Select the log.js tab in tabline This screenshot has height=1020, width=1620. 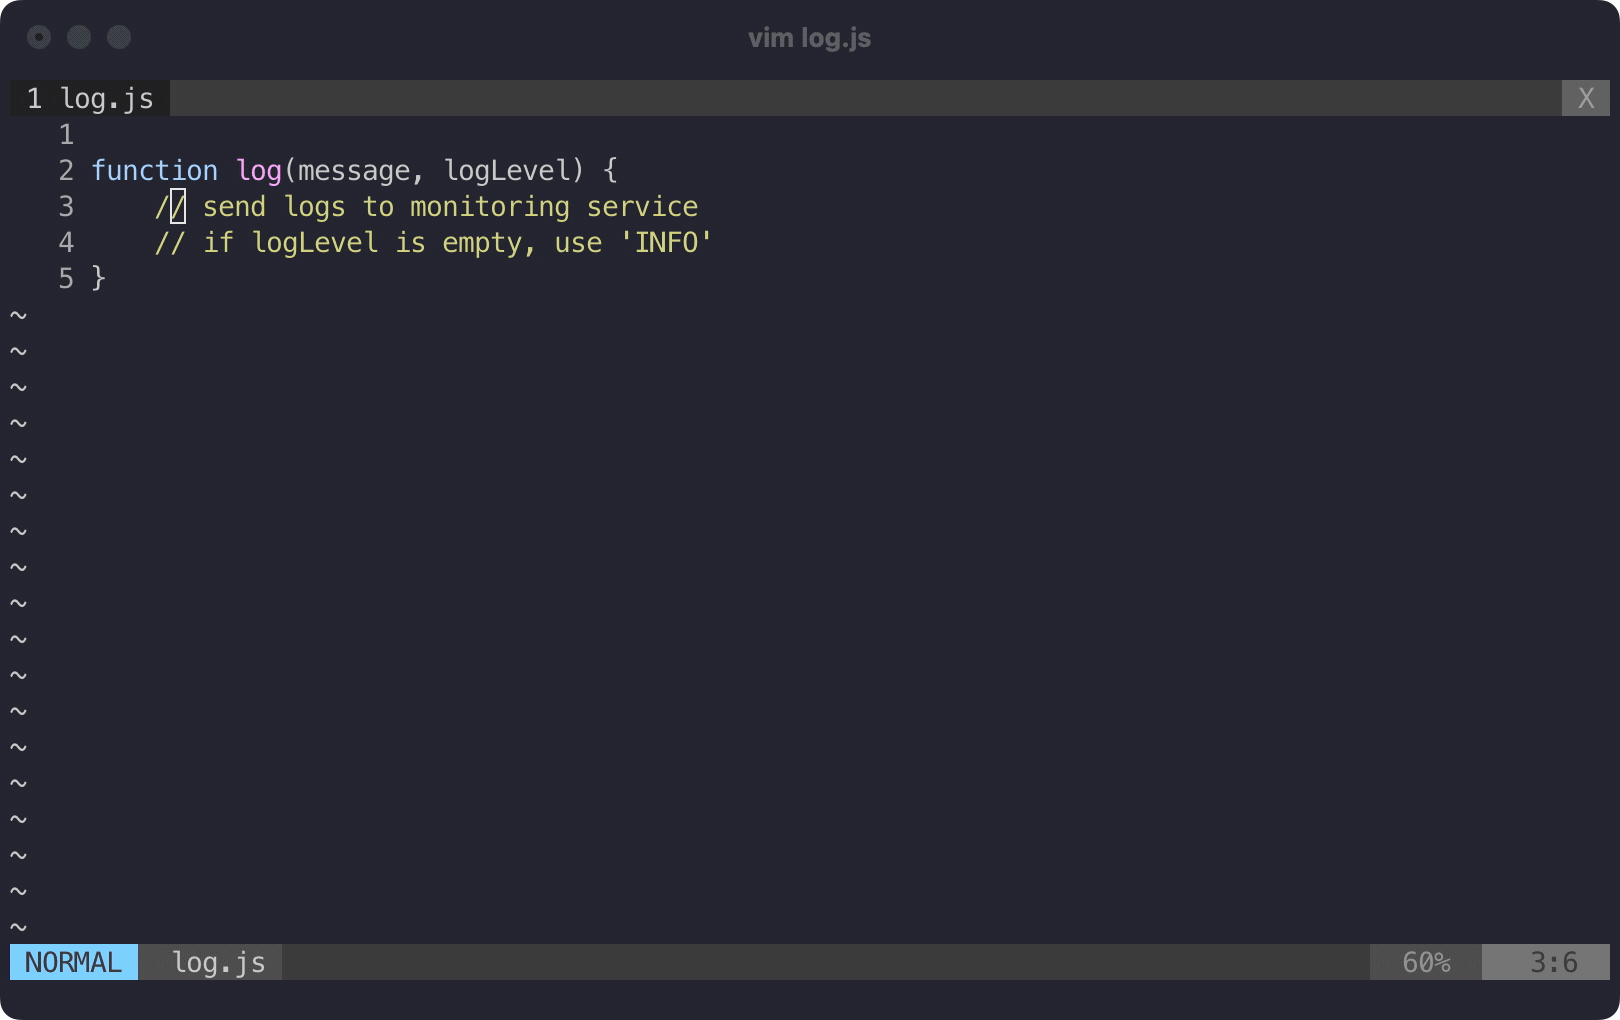click(91, 98)
